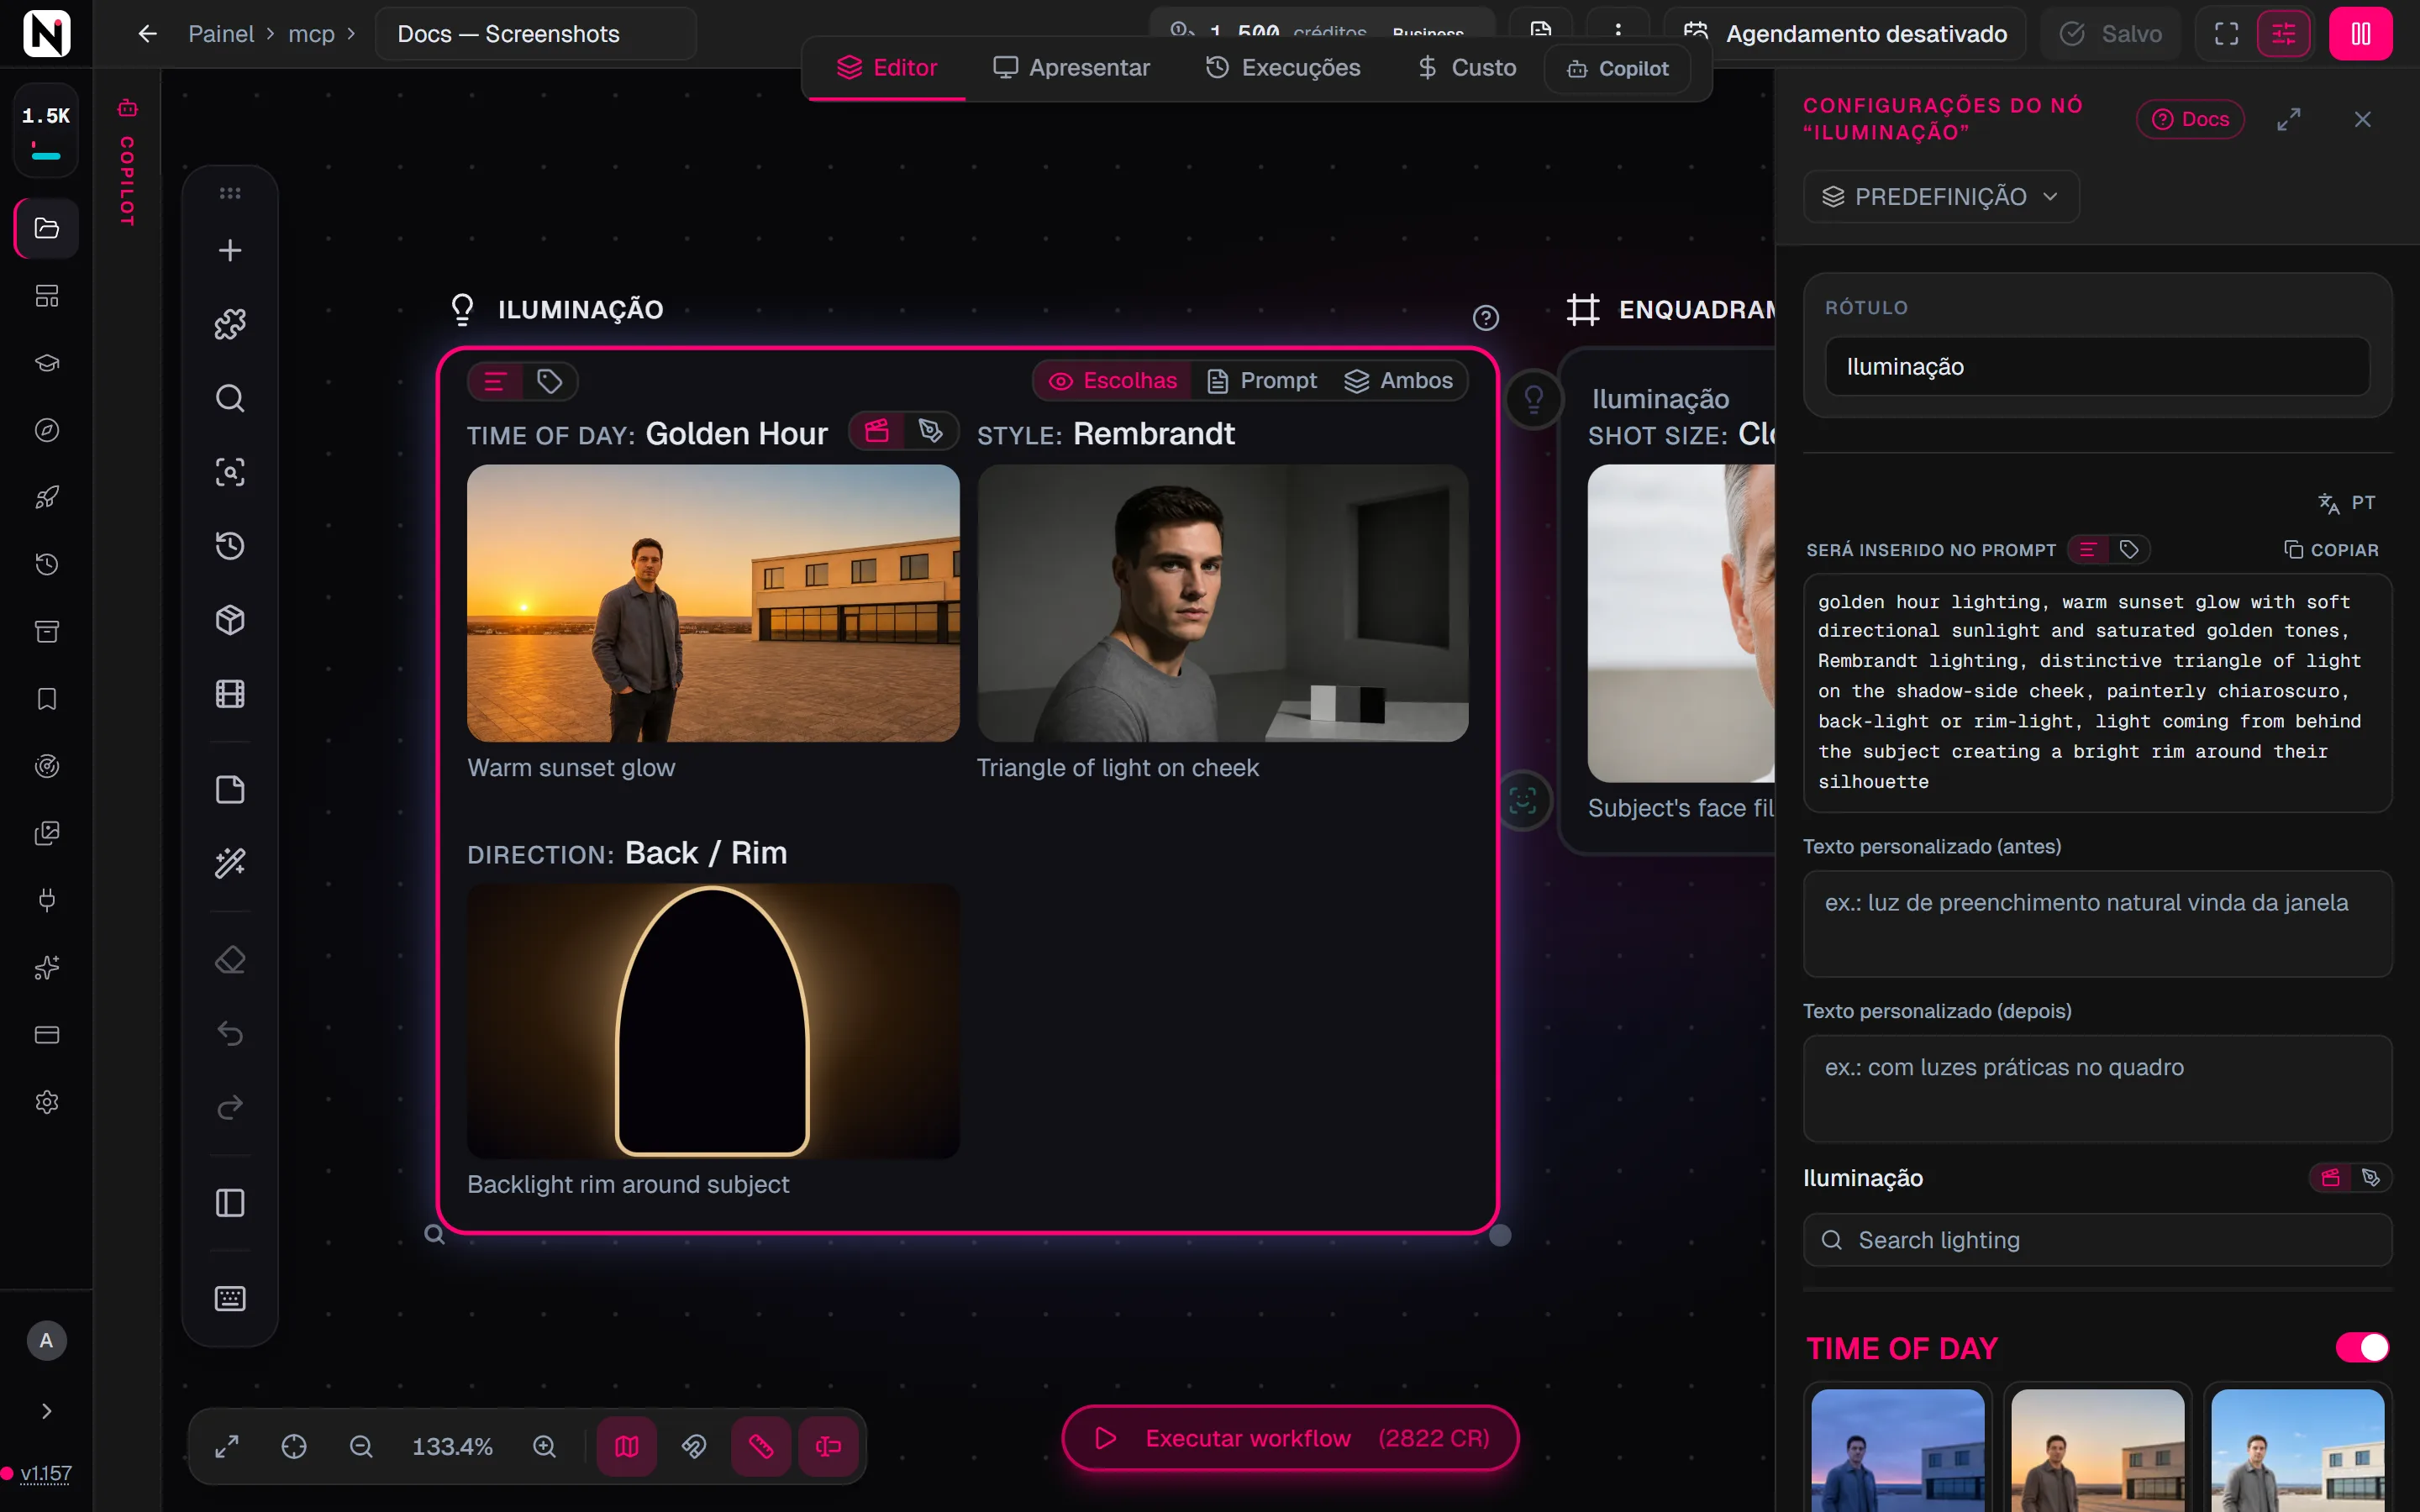This screenshot has width=2420, height=1512.
Task: Click the eraser tool icon
Action: (230, 960)
